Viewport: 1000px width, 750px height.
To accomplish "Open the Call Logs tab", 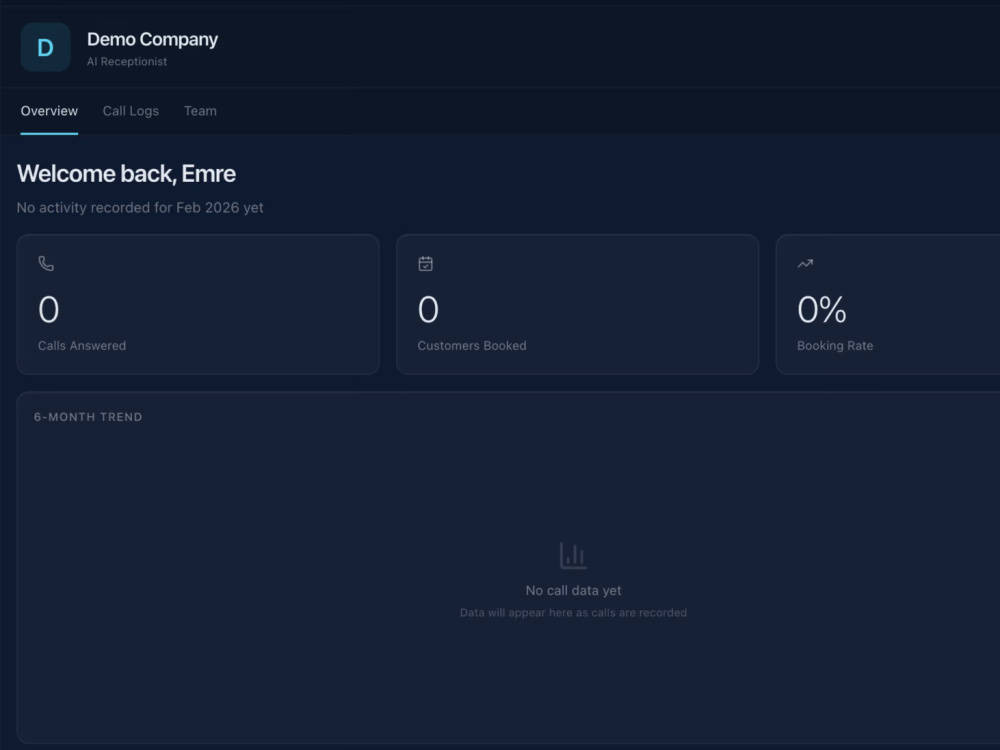I will (131, 111).
